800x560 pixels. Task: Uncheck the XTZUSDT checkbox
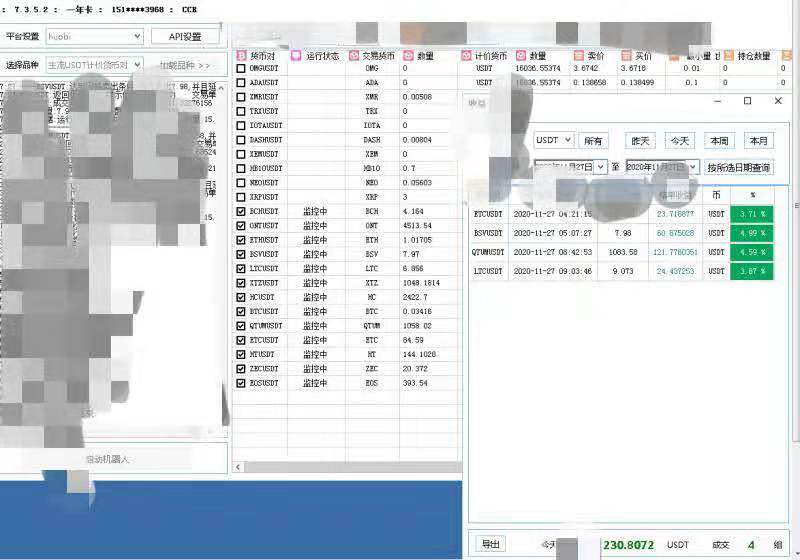click(241, 283)
